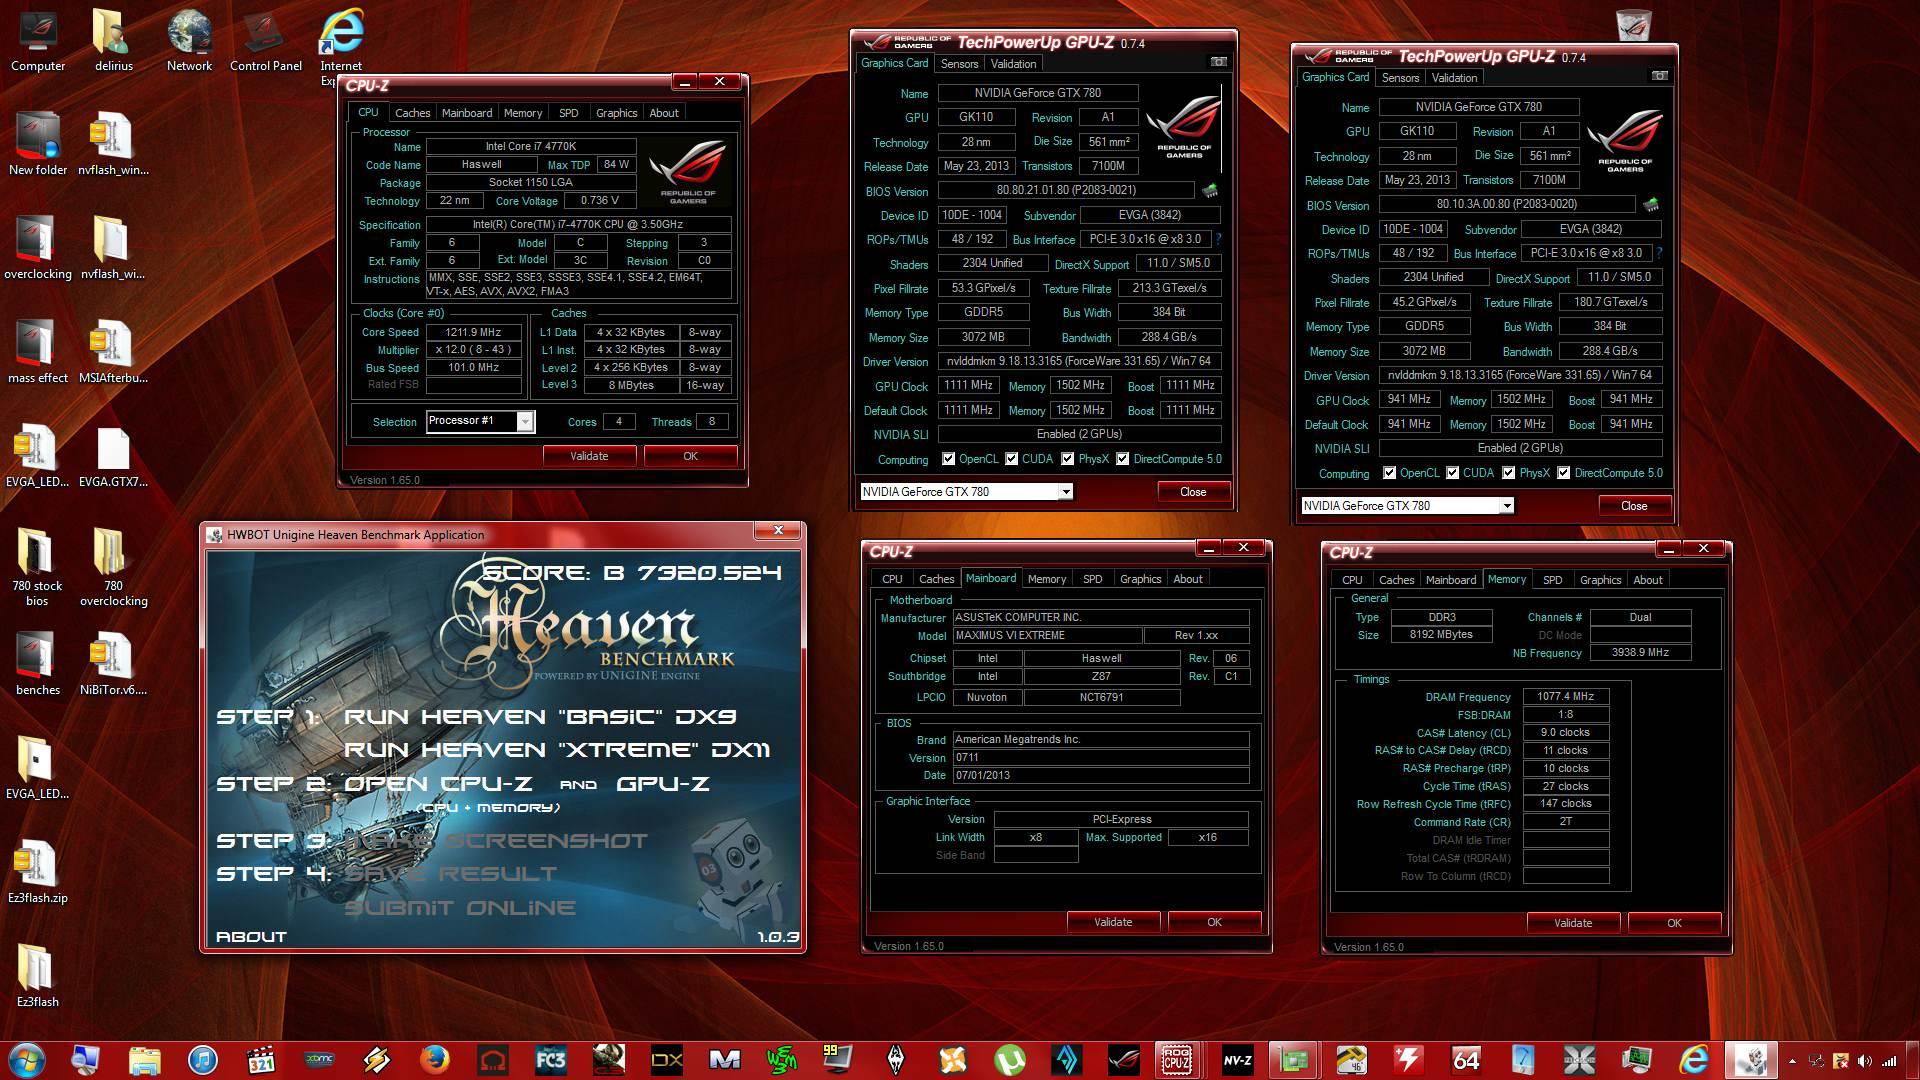Open the Ez3flash.zip archive
Screen dimensions: 1920x1080
coord(37,872)
